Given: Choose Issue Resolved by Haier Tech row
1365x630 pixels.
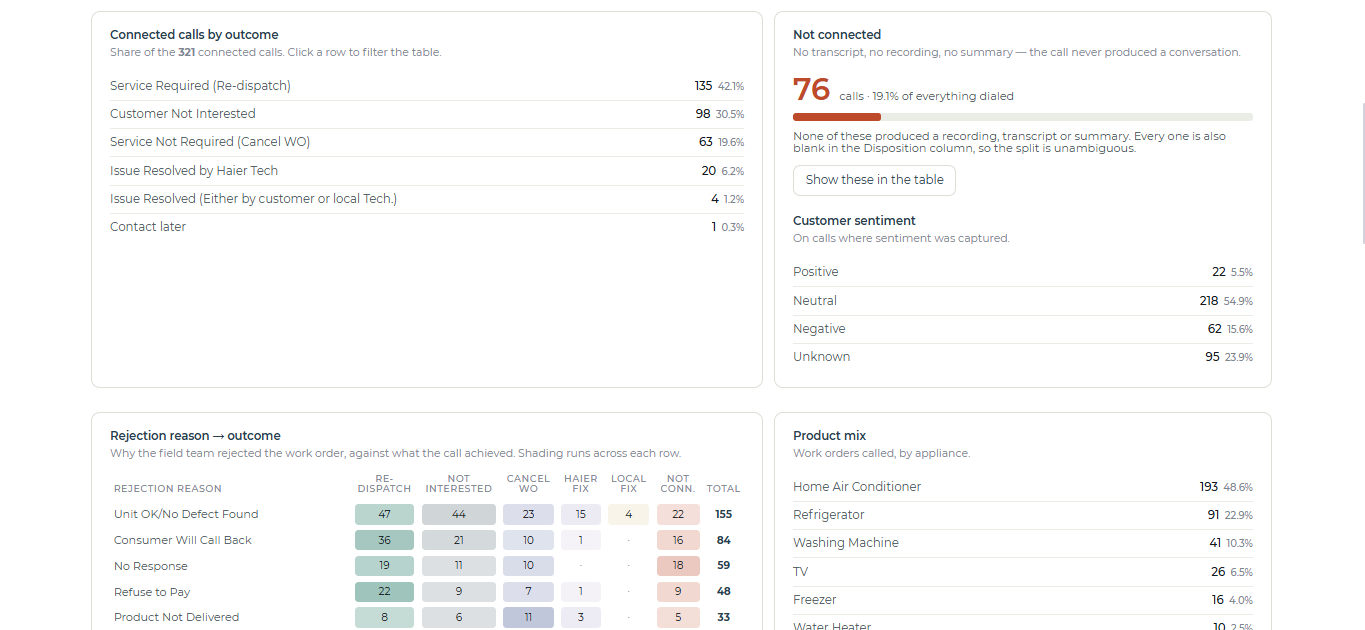Looking at the screenshot, I should click(427, 171).
